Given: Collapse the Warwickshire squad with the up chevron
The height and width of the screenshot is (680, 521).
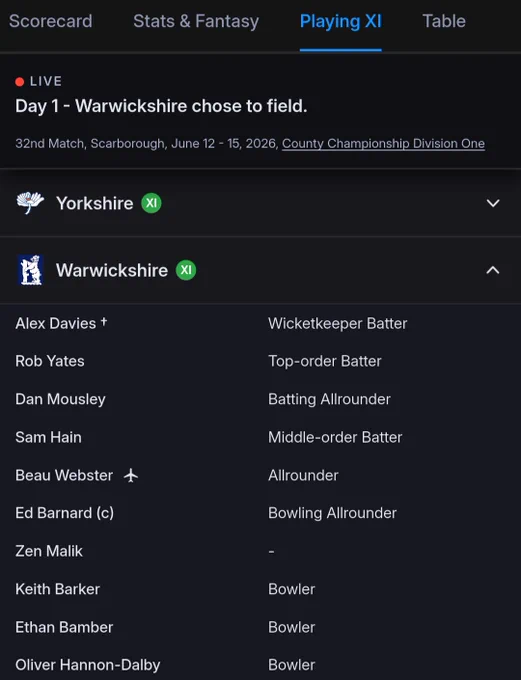Looking at the screenshot, I should point(493,270).
